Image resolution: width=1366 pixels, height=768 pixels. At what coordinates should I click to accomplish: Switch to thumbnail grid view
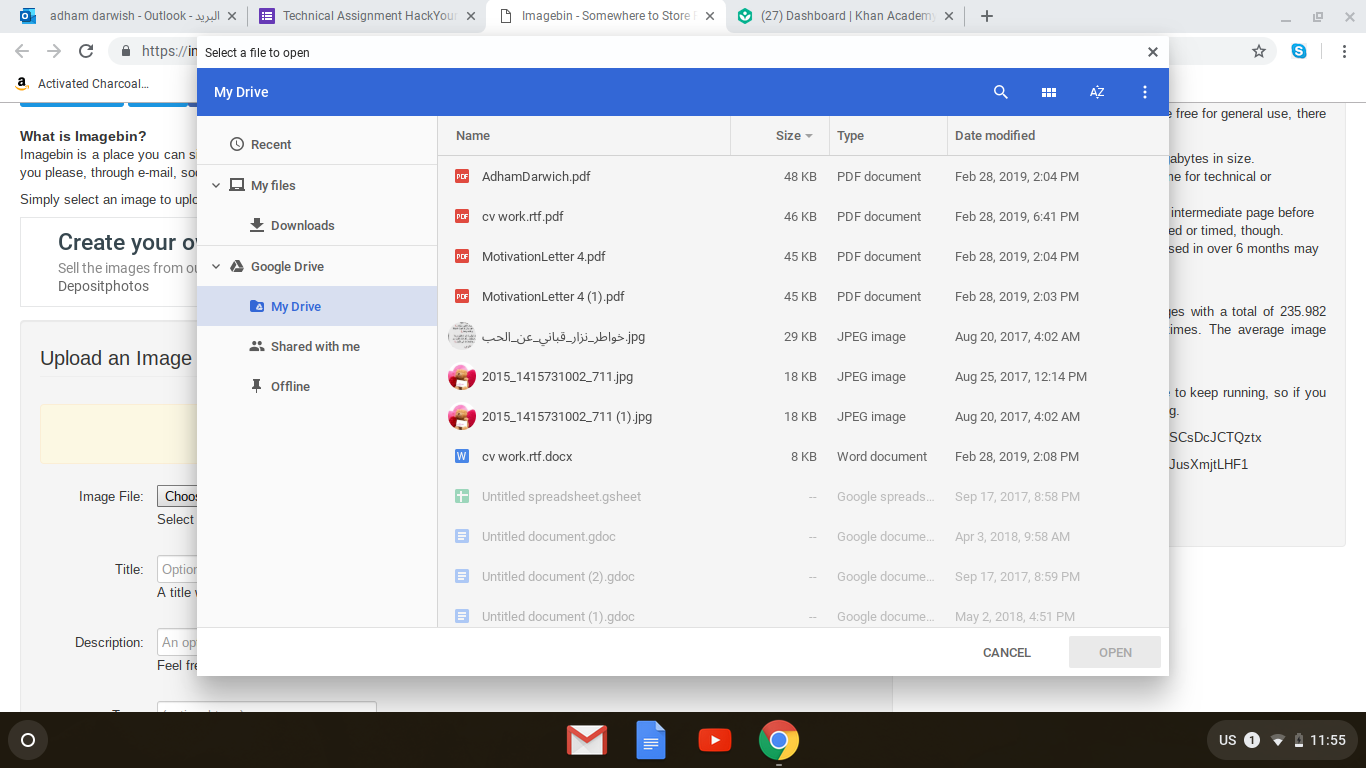pyautogui.click(x=1048, y=92)
